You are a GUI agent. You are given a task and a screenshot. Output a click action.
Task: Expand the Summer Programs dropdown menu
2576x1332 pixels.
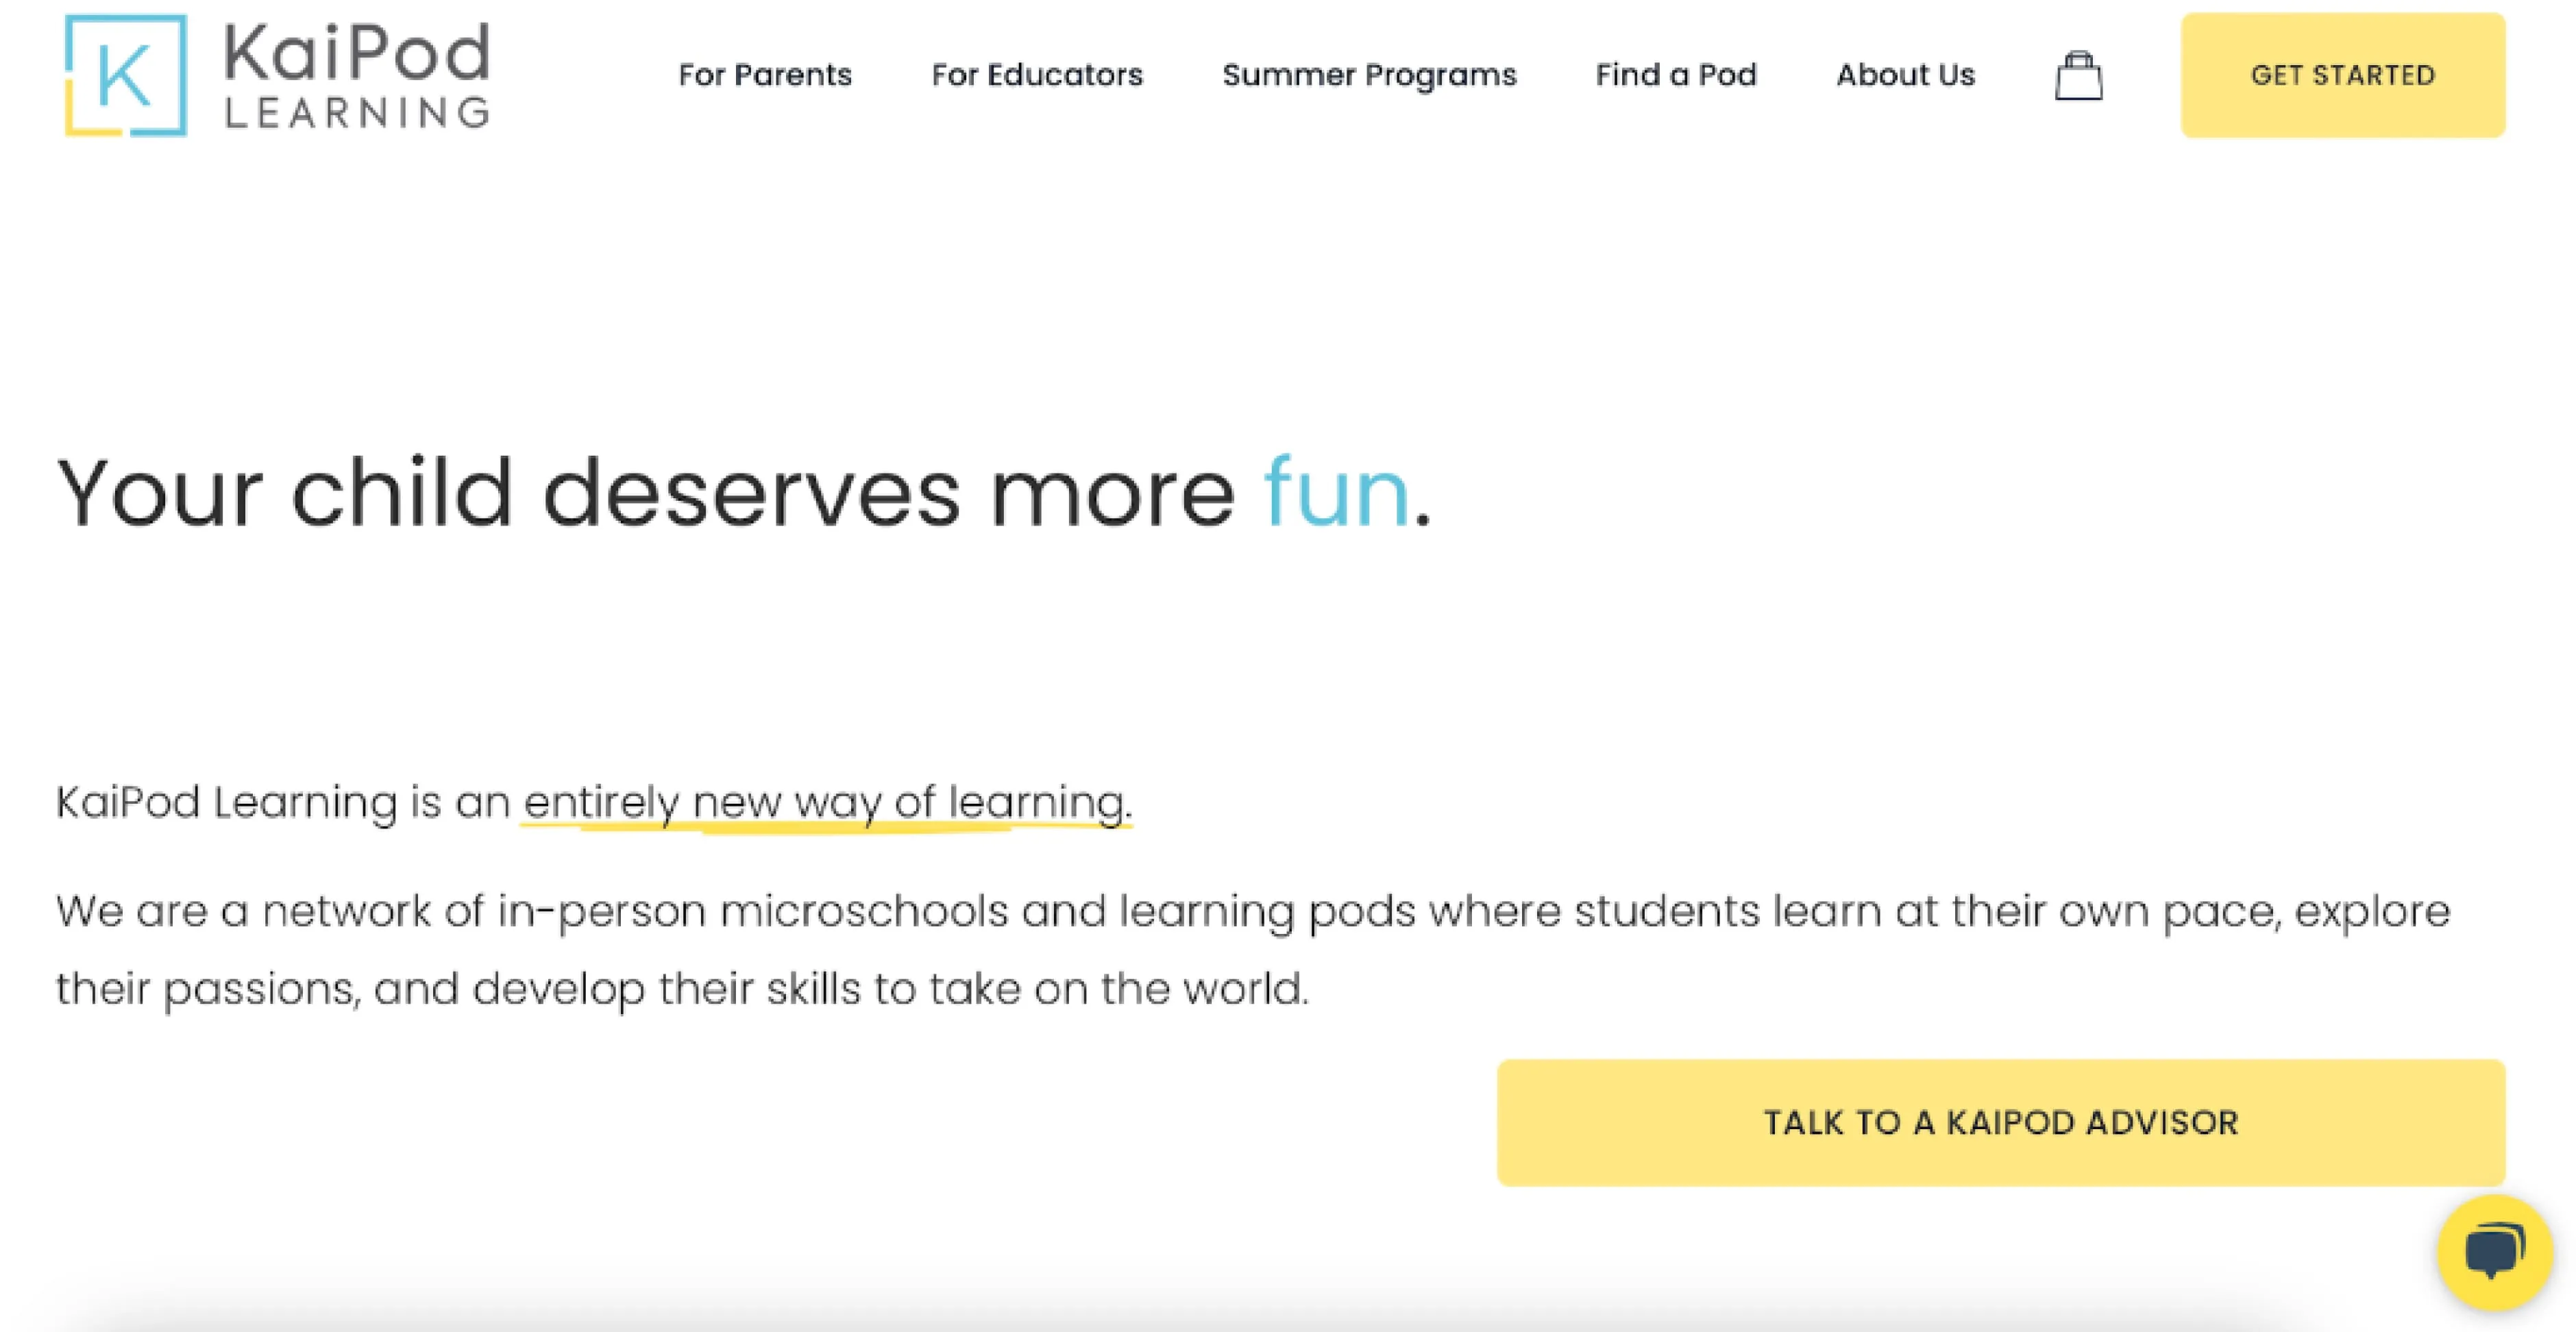click(1371, 73)
